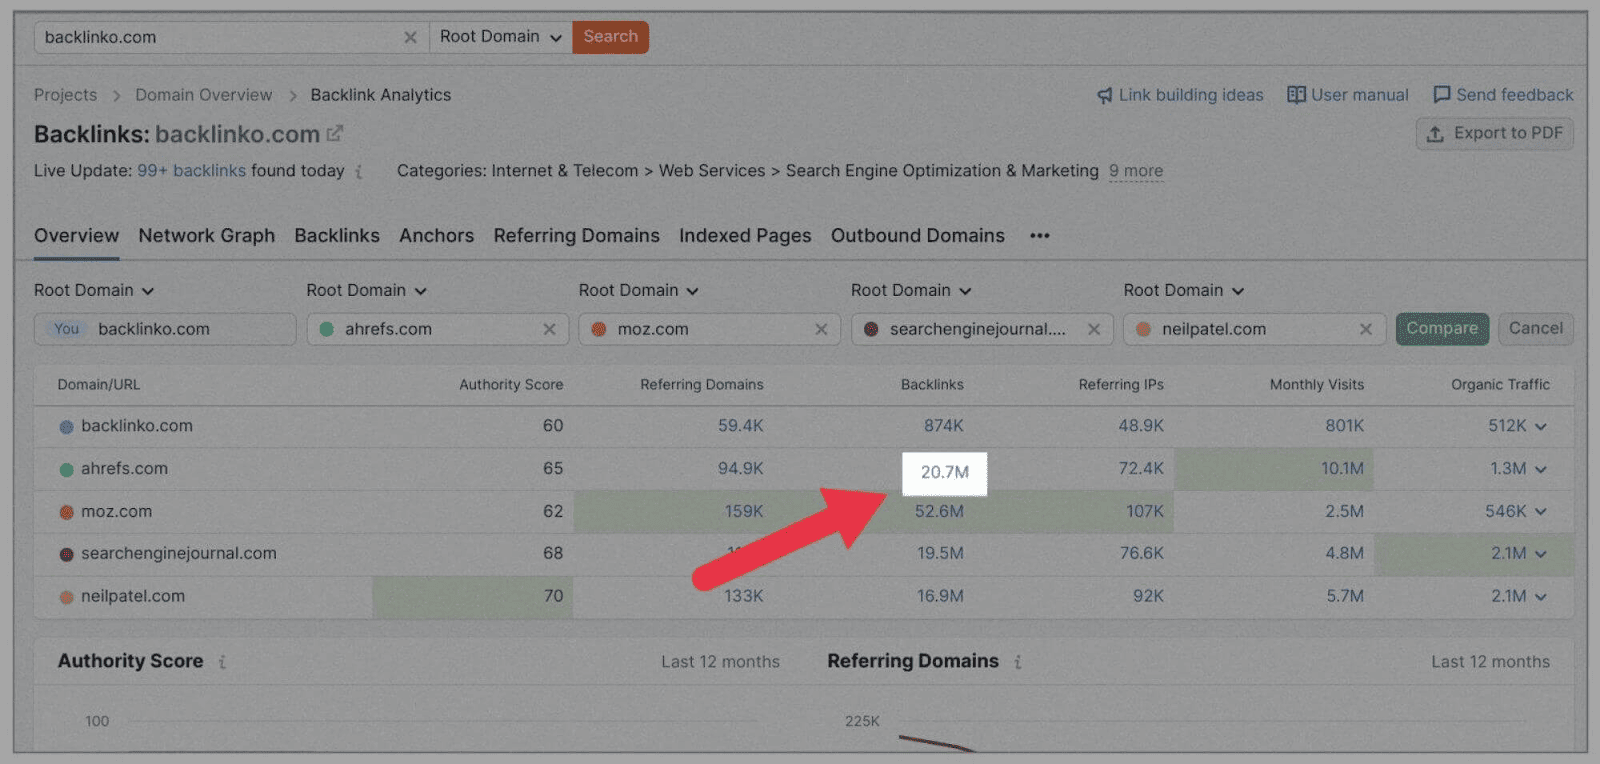
Task: Remove ahrefs.com from comparison
Action: (x=549, y=329)
